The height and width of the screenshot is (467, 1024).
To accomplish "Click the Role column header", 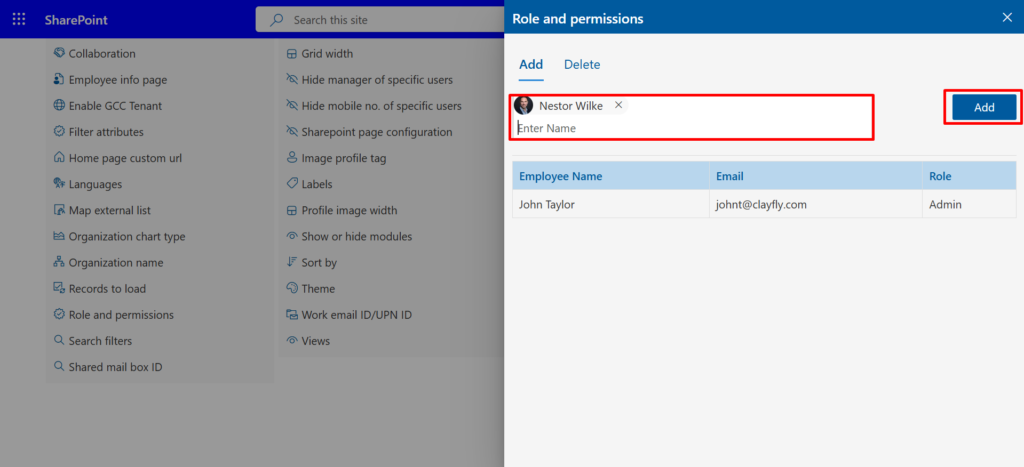I will pos(969,176).
